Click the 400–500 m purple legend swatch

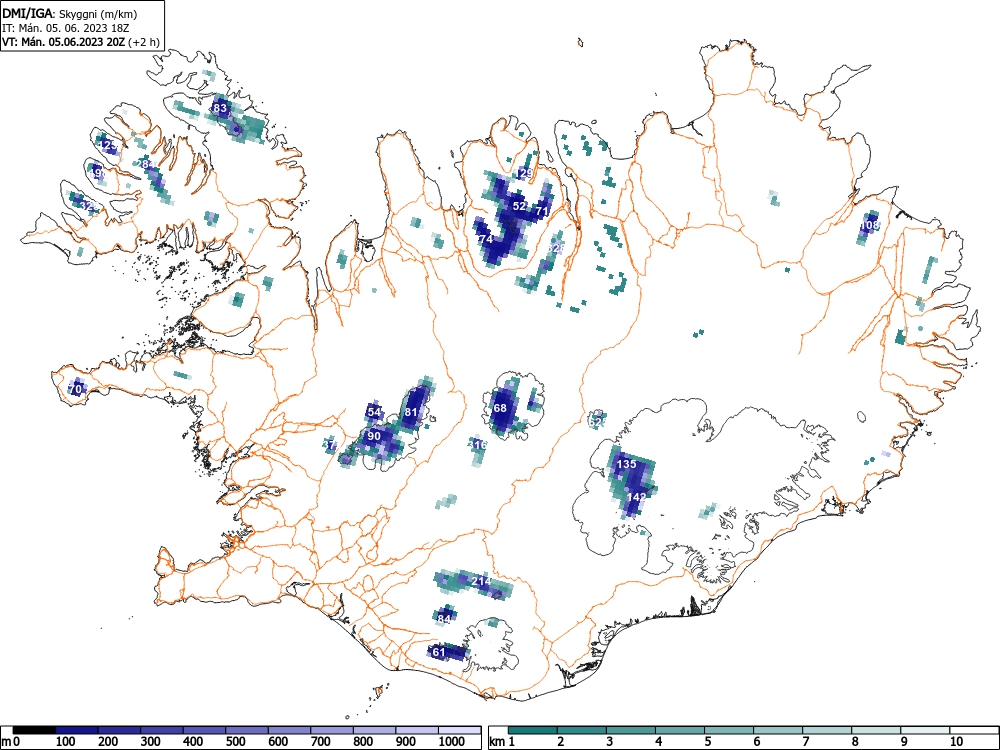[x=205, y=731]
